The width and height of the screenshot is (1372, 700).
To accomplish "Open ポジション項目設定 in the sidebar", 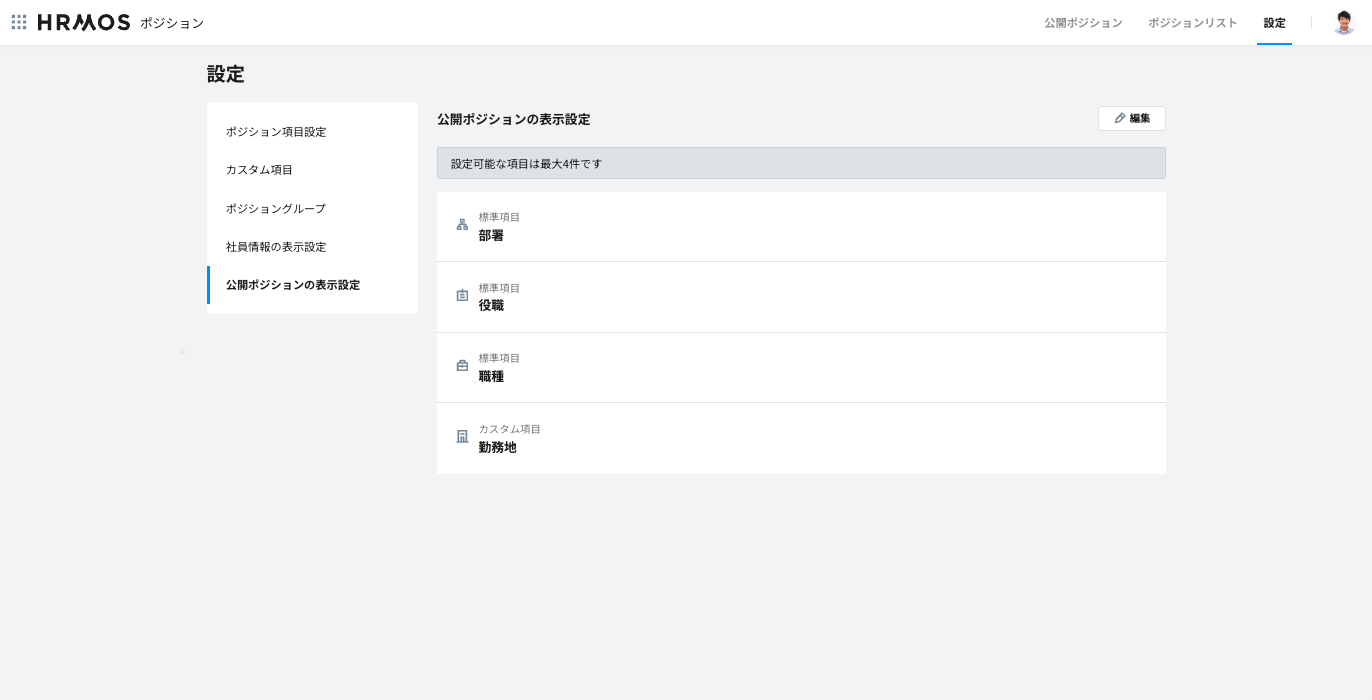I will pos(276,132).
